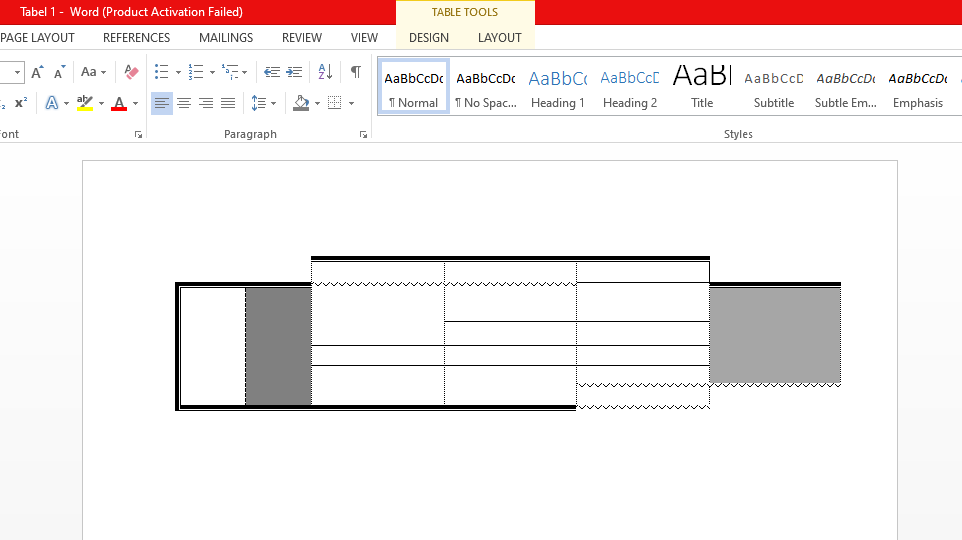Apply red font color

click(119, 103)
